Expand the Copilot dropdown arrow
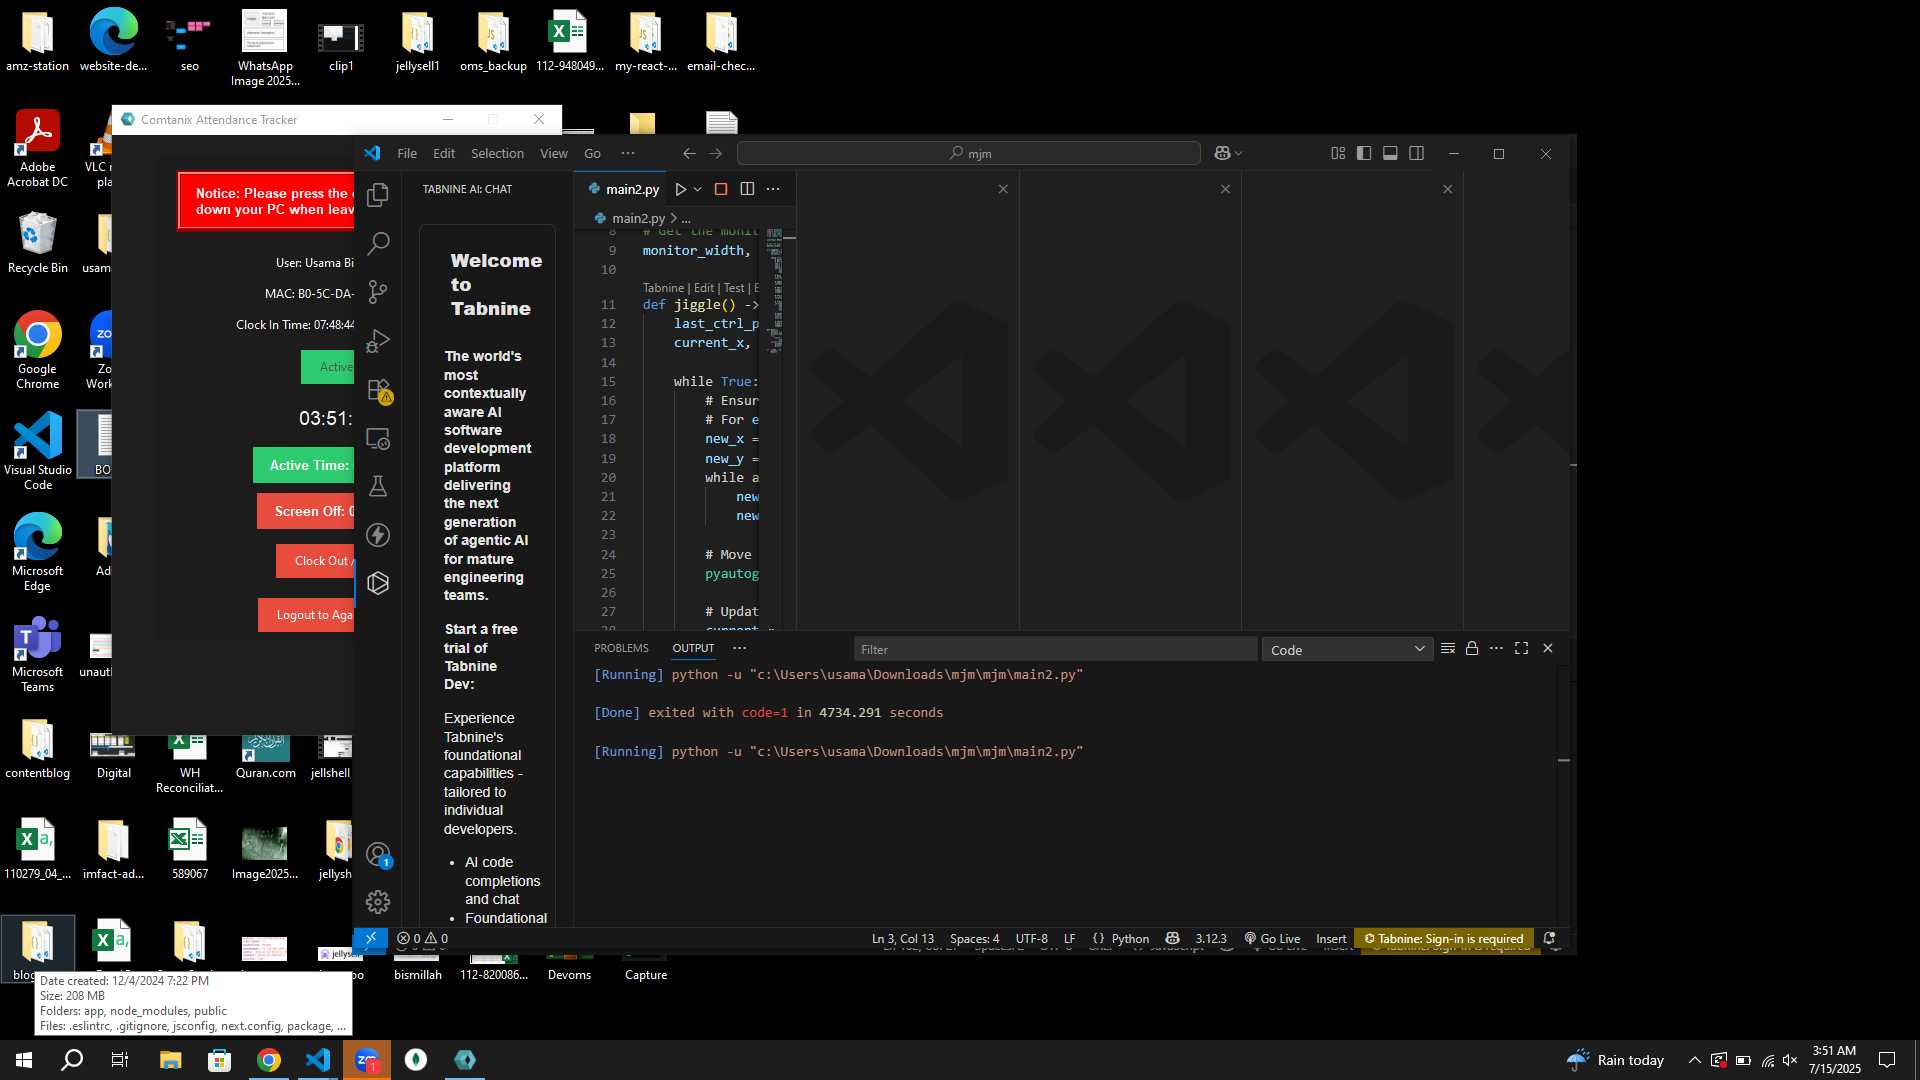 (x=1239, y=153)
